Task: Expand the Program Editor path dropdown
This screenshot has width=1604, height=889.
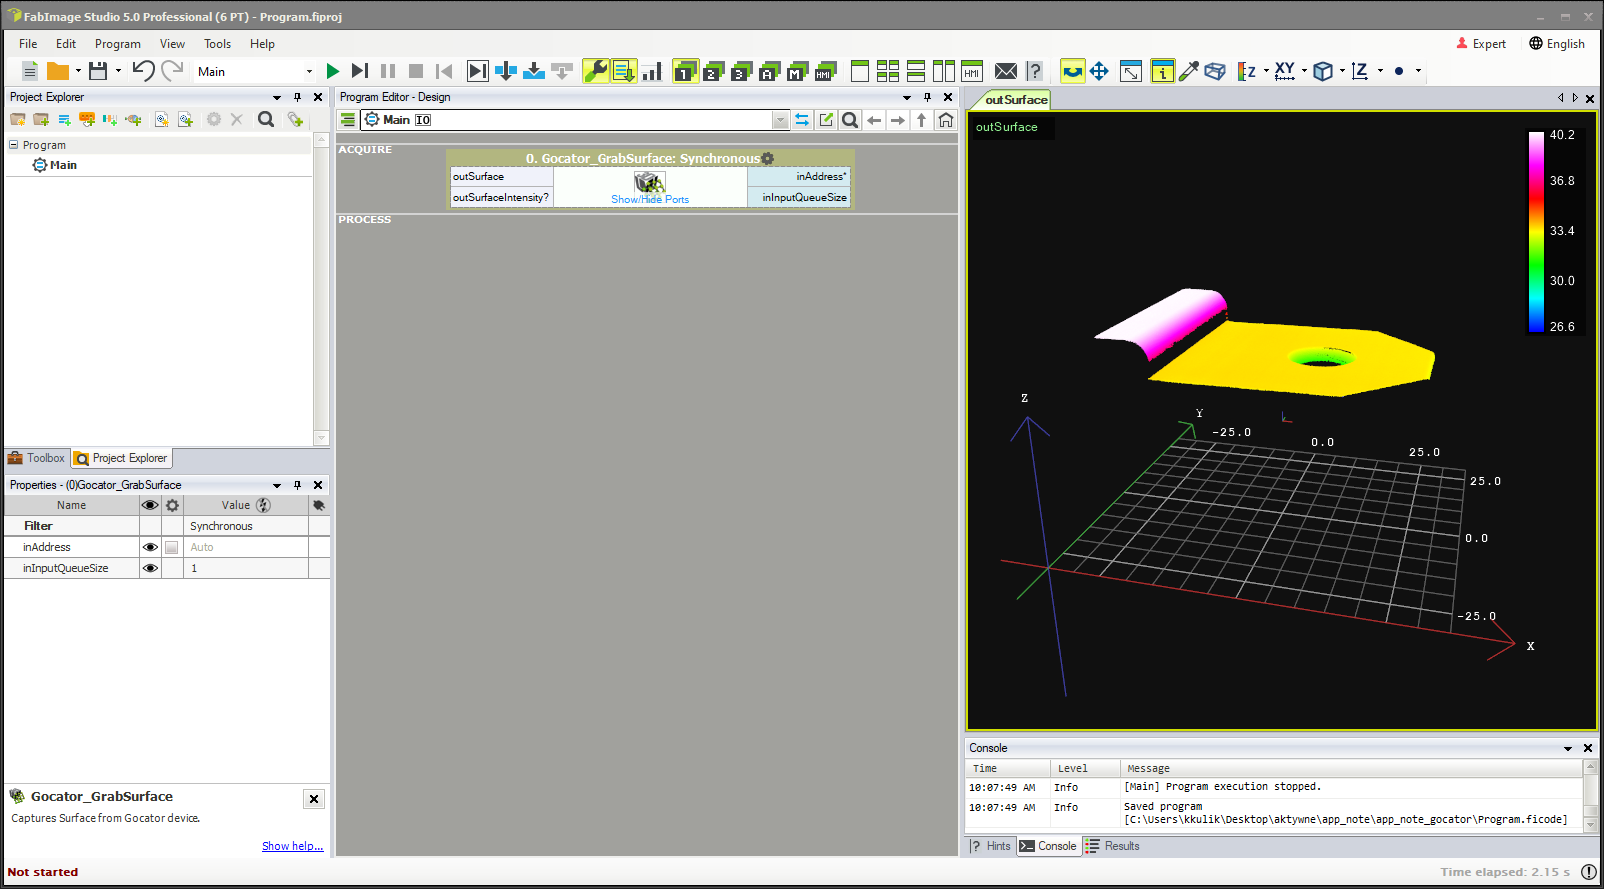Action: coord(780,120)
